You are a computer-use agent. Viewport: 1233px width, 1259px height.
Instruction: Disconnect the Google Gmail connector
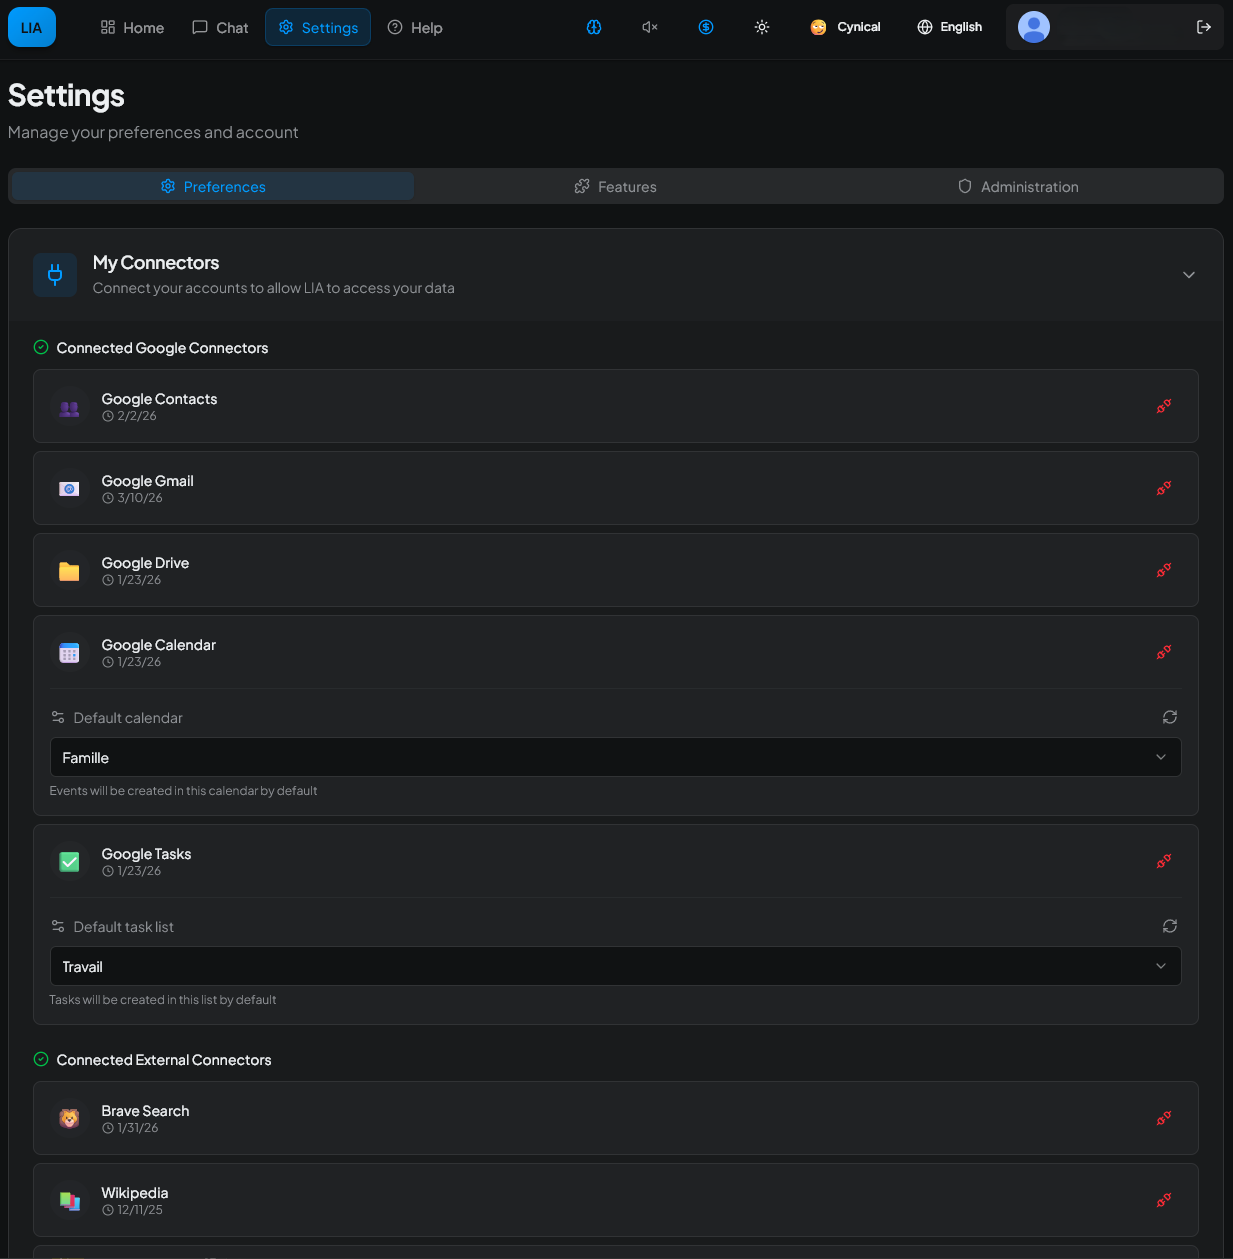pyautogui.click(x=1163, y=488)
